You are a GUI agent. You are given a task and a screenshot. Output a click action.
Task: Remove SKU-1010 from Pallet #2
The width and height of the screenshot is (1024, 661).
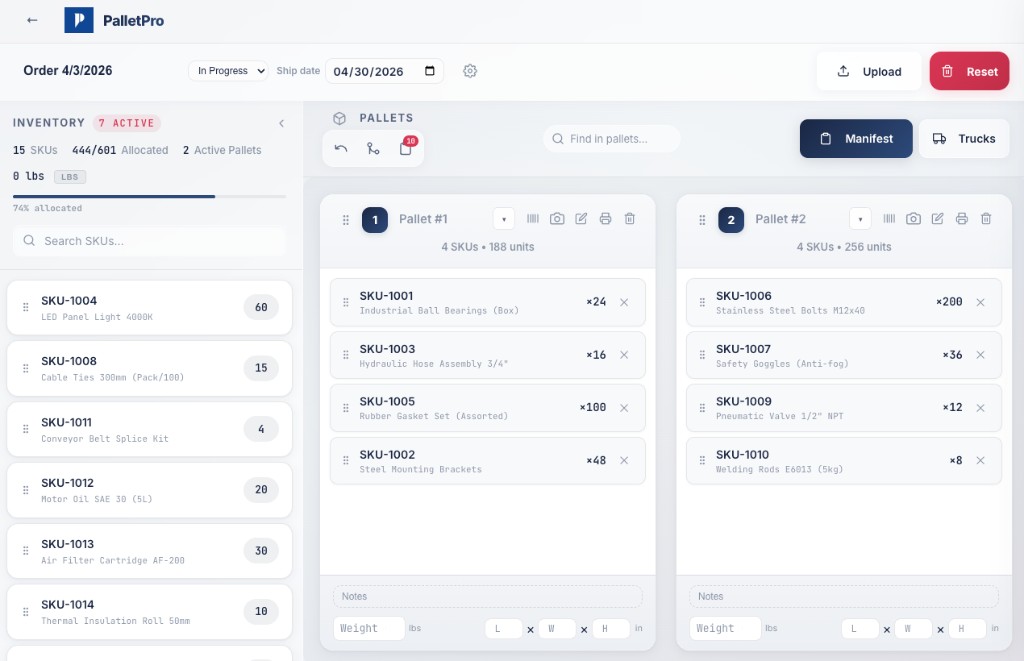tap(981, 460)
